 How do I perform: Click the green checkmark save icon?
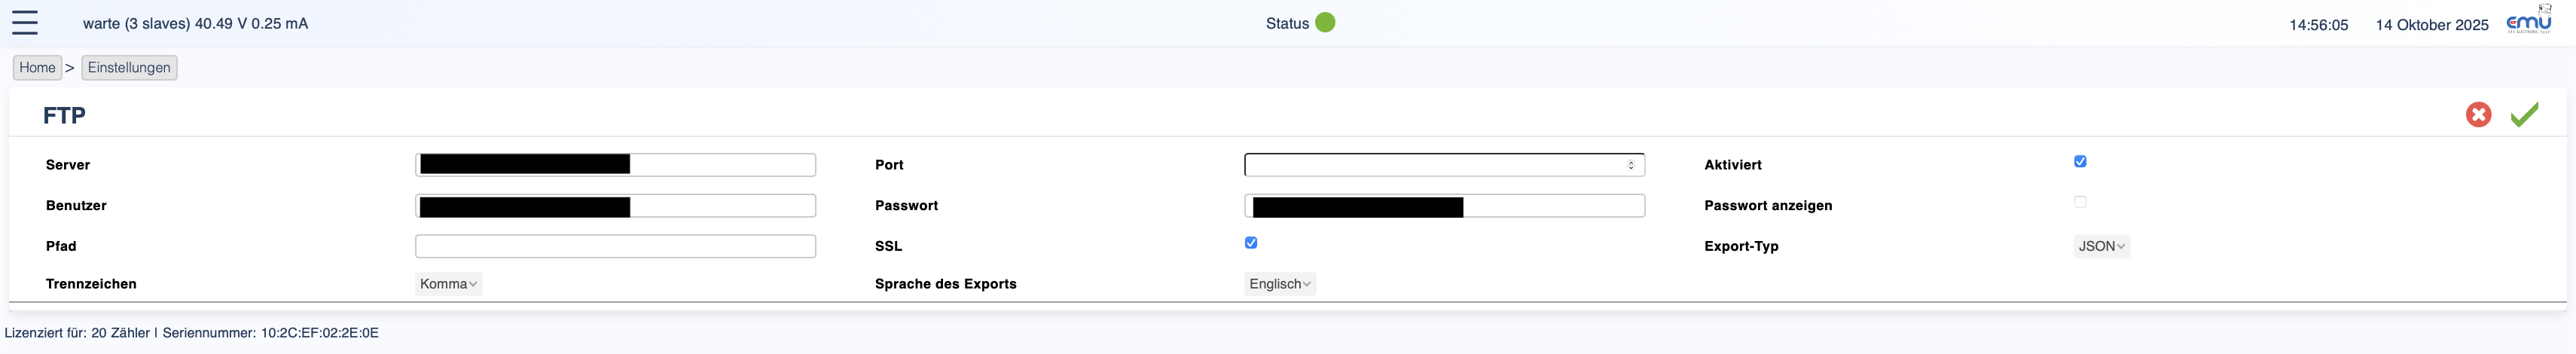coord(2524,115)
